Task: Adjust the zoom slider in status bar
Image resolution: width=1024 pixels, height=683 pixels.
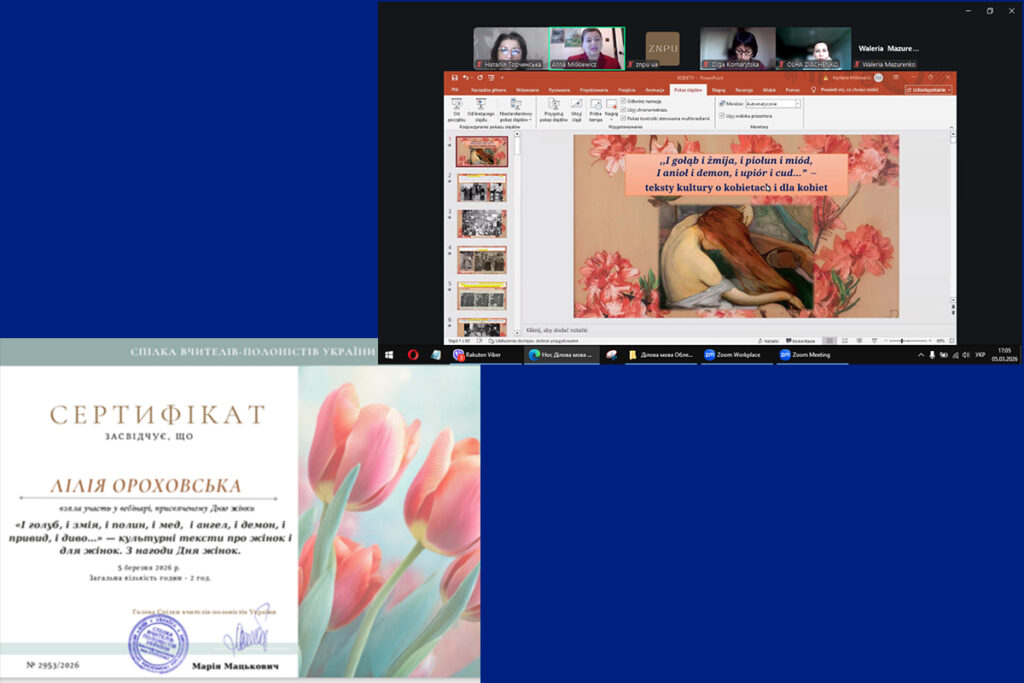Action: coord(902,340)
